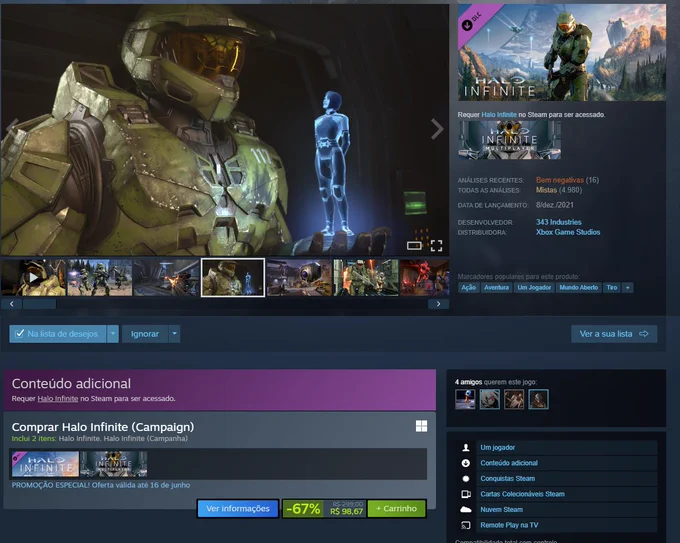Select thumbnail showing the cannon turret
This screenshot has height=543, width=680.
tap(299, 278)
